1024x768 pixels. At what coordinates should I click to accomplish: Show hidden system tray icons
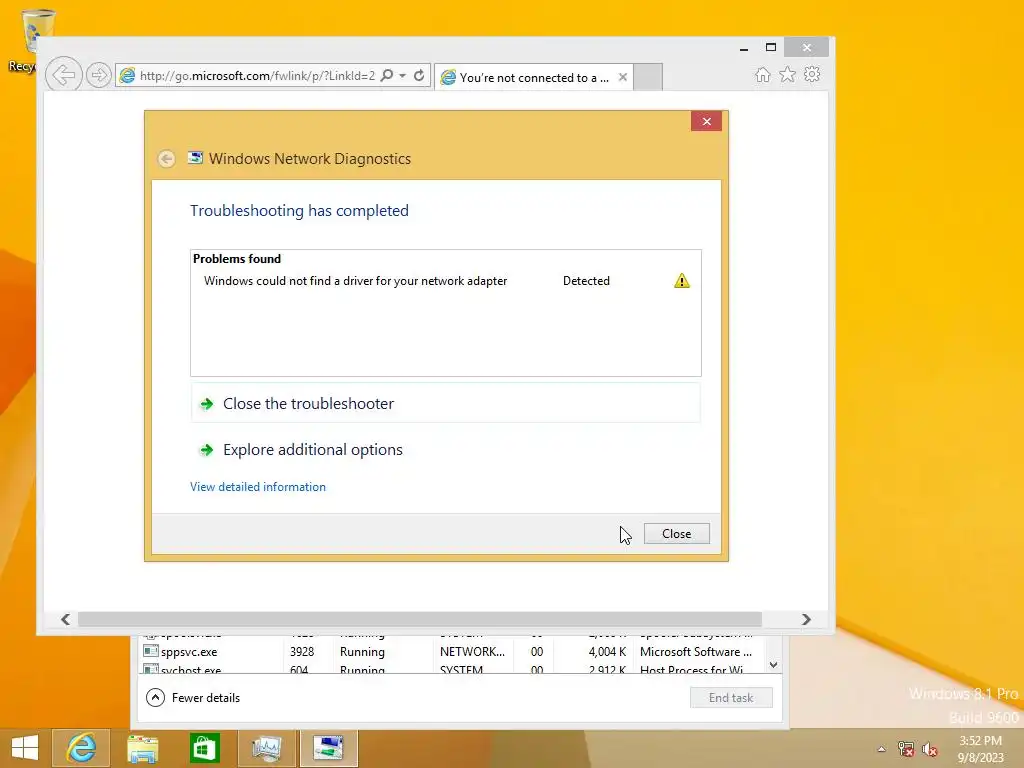(882, 749)
